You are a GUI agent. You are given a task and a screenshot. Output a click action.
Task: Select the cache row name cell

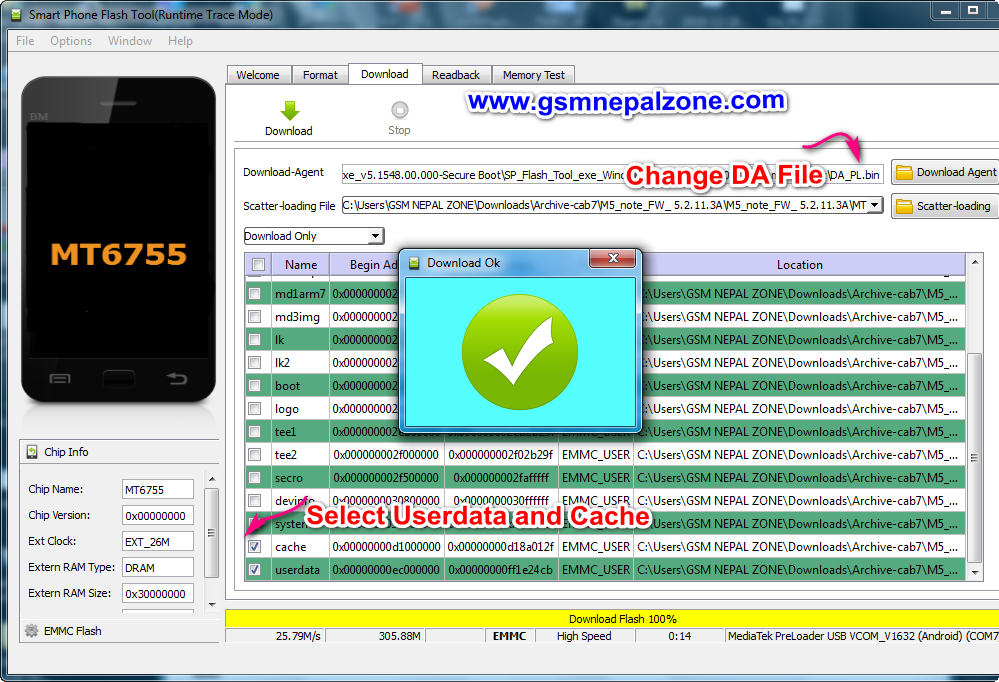click(301, 546)
